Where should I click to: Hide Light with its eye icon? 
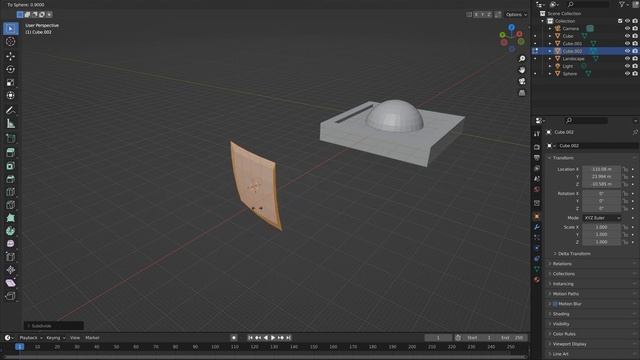pos(627,66)
